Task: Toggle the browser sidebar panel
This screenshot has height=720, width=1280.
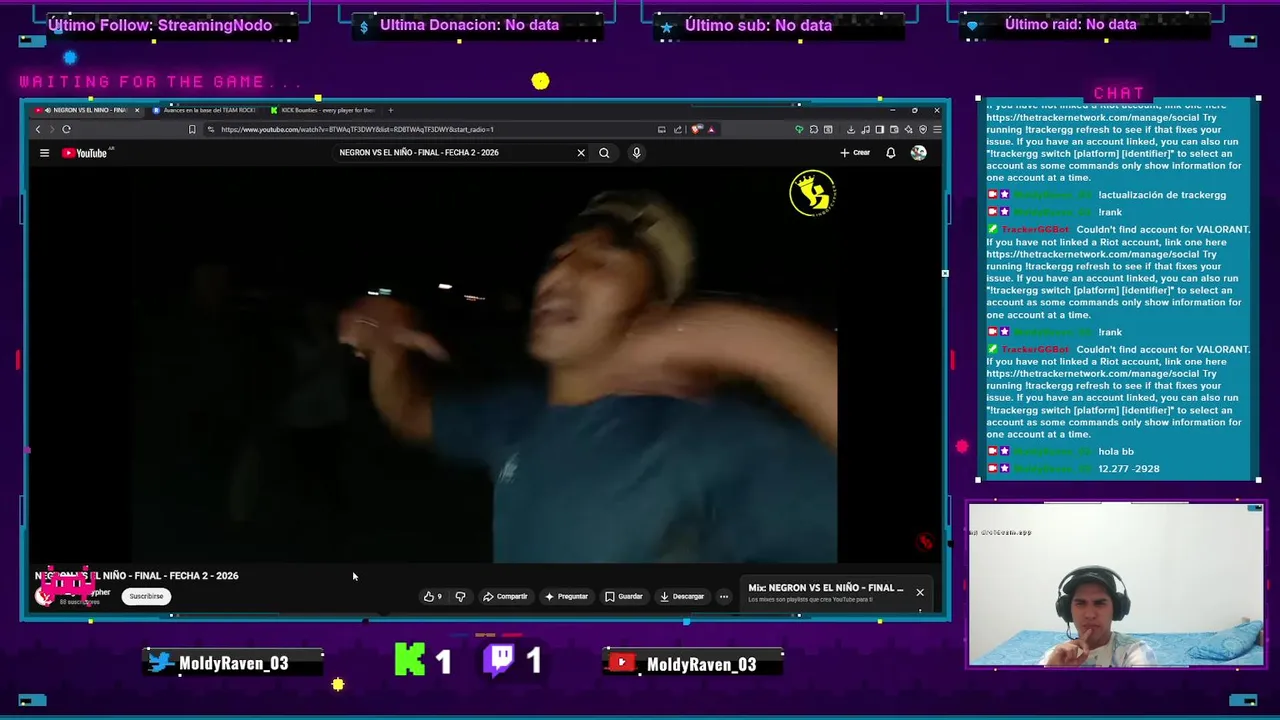Action: [x=879, y=129]
